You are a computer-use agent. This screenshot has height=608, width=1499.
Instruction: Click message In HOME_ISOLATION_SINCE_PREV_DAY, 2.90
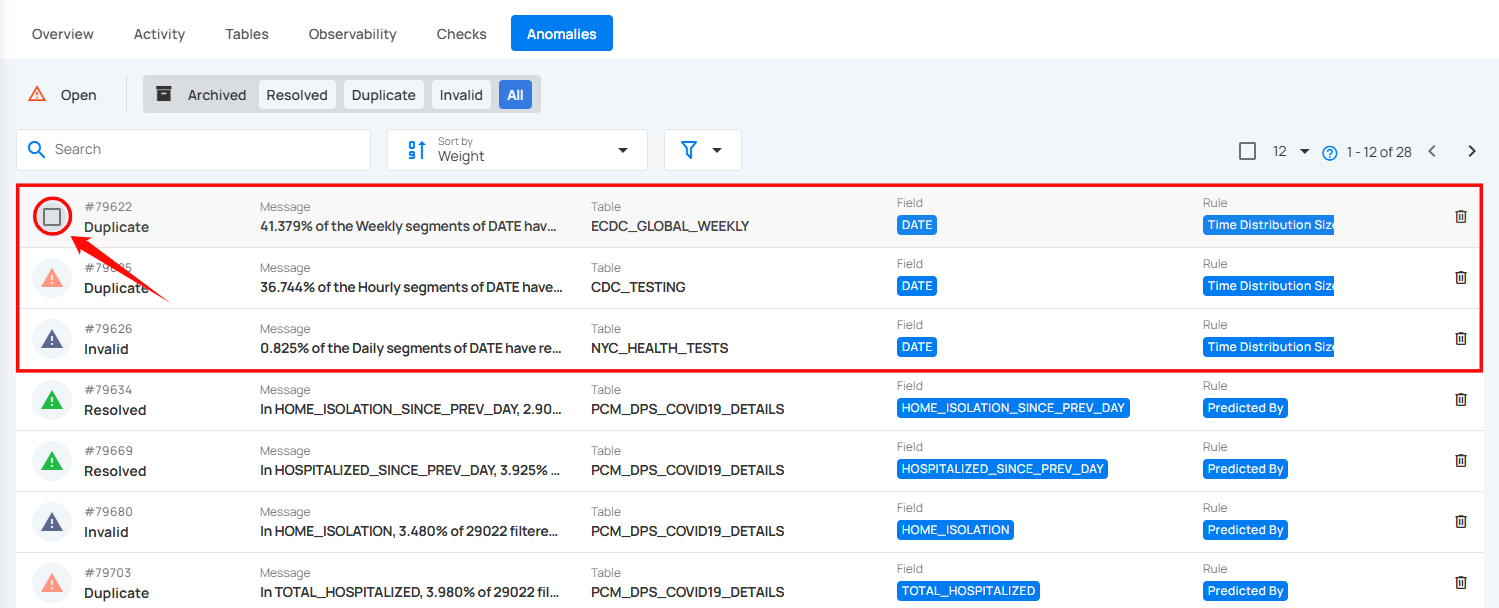[x=410, y=409]
